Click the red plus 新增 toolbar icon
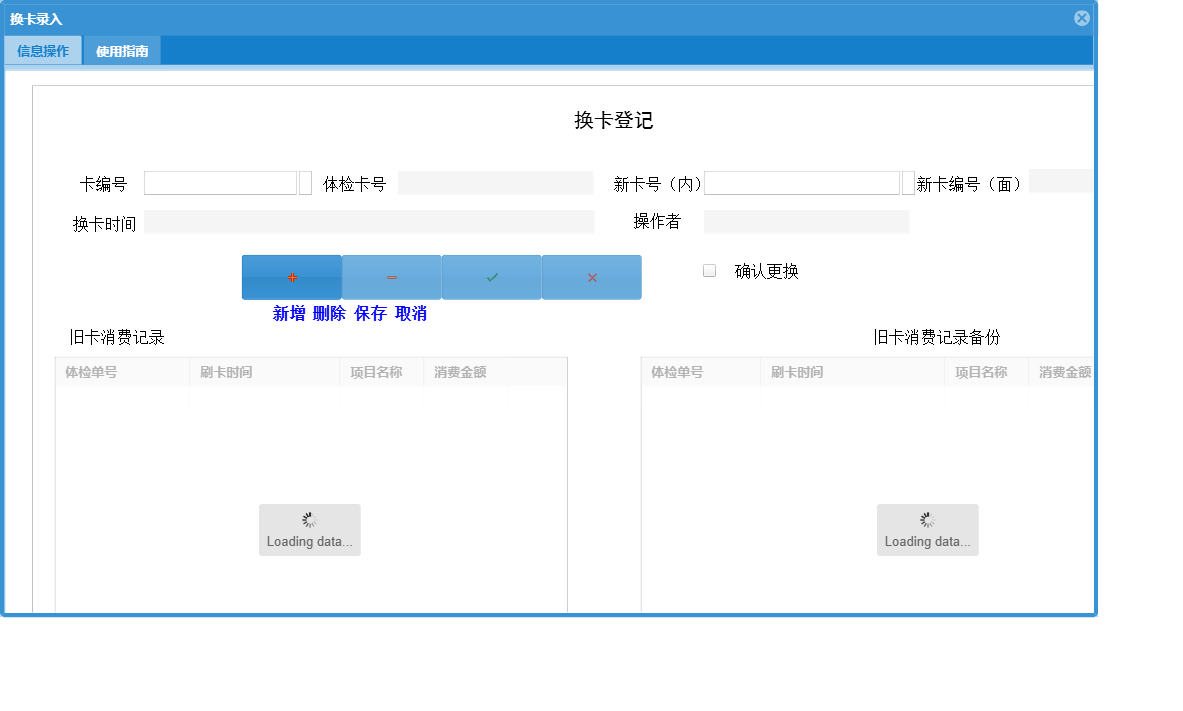 pyautogui.click(x=291, y=276)
